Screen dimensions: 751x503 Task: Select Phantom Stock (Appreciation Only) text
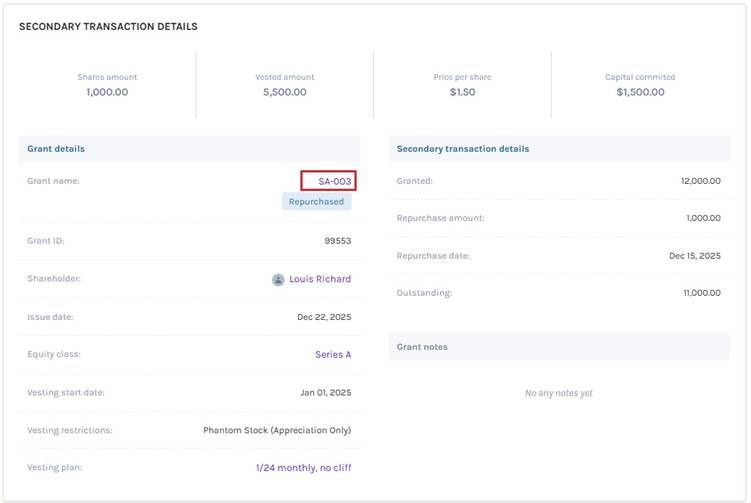click(x=277, y=430)
